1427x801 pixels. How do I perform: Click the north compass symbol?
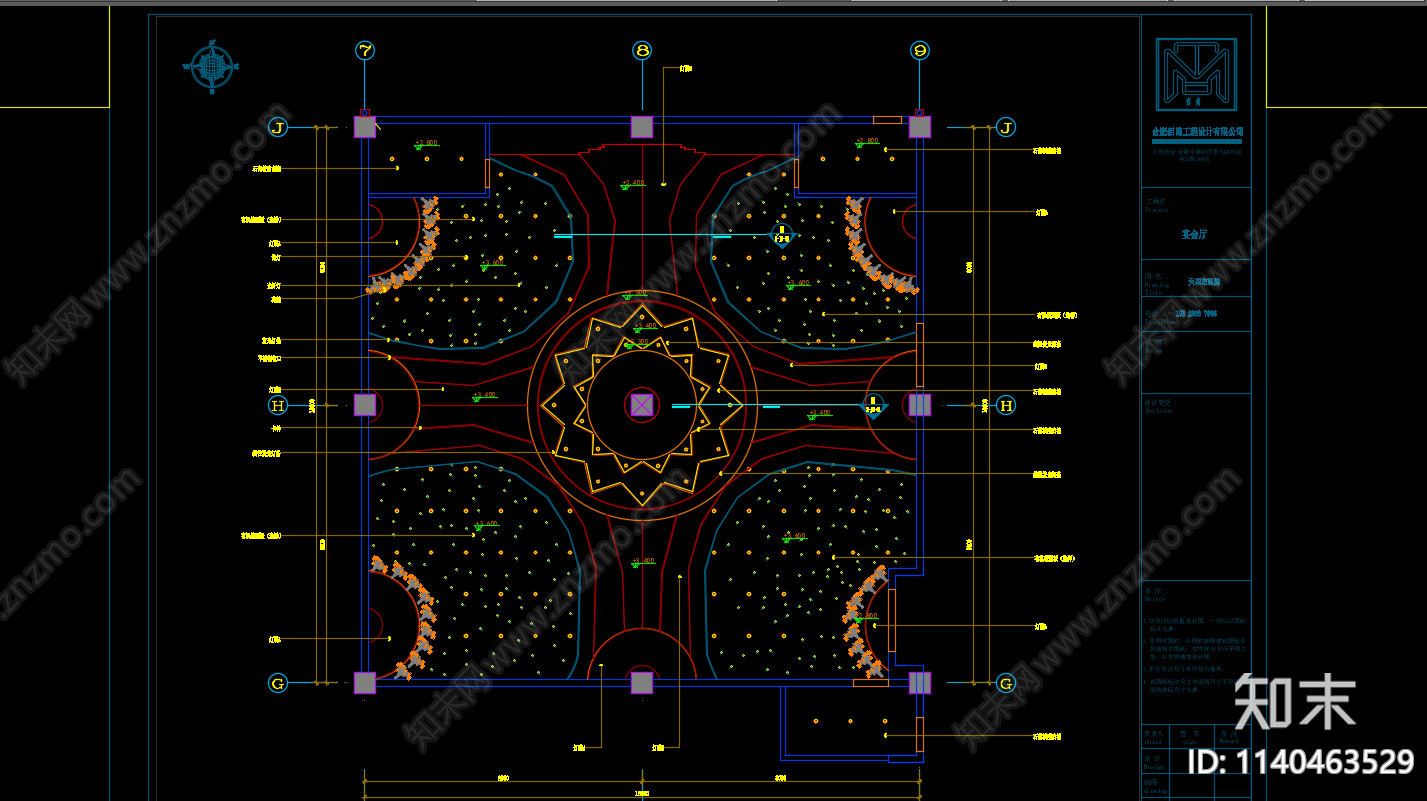pos(211,67)
